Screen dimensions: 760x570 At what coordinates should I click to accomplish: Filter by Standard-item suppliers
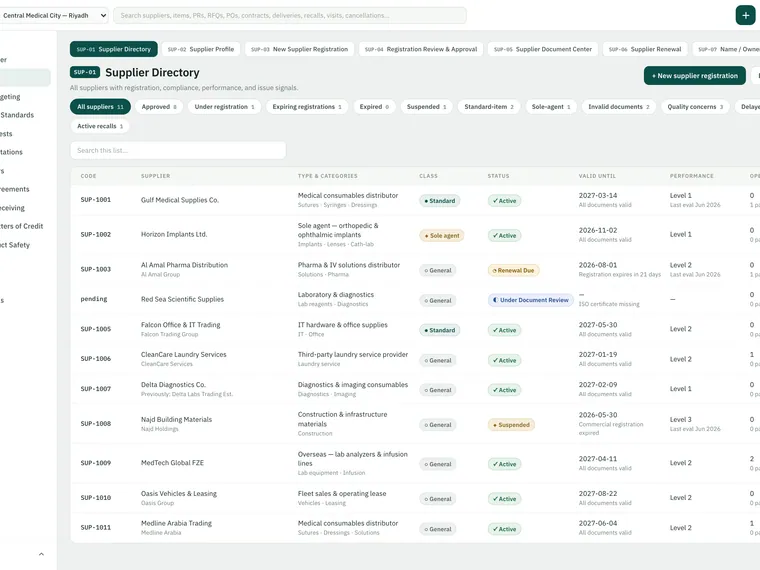489,107
